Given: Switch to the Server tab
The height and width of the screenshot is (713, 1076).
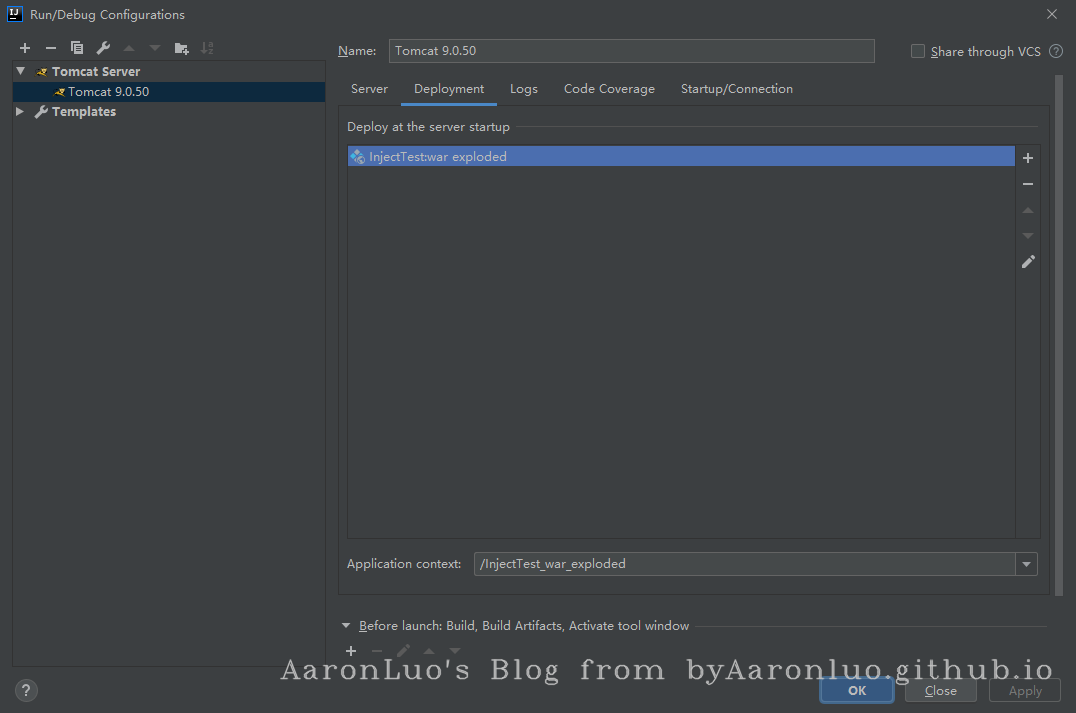Looking at the screenshot, I should 369,89.
